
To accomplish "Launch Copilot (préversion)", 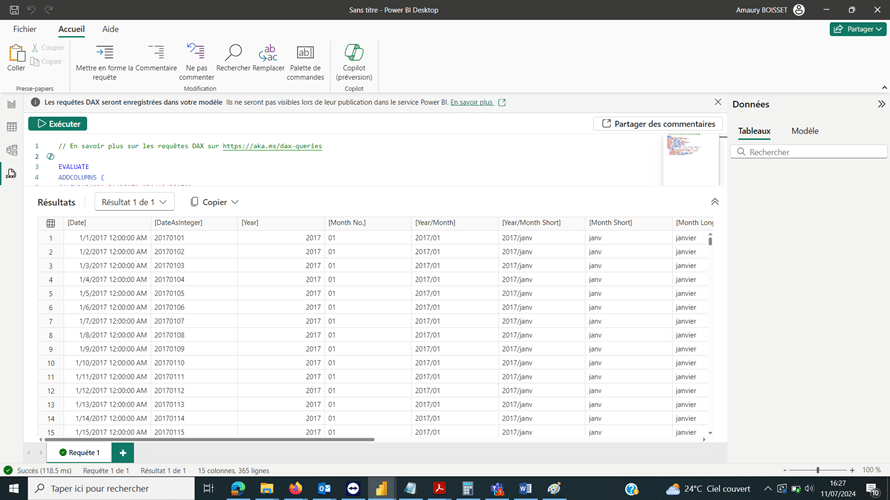I will tap(354, 62).
